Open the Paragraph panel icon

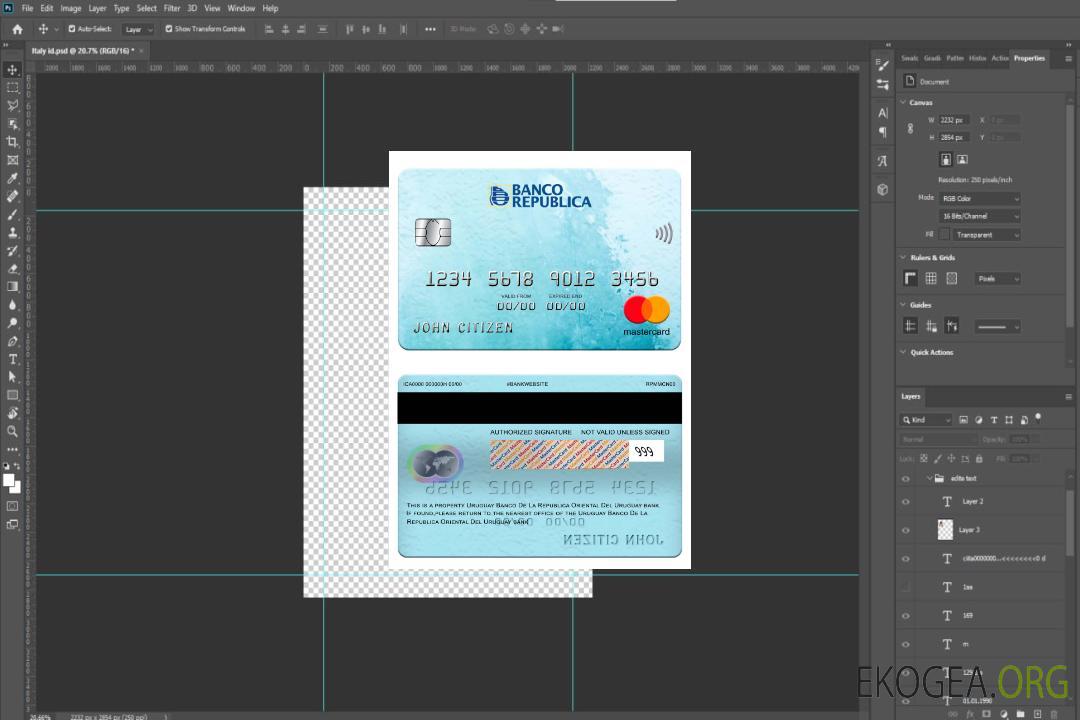point(882,132)
